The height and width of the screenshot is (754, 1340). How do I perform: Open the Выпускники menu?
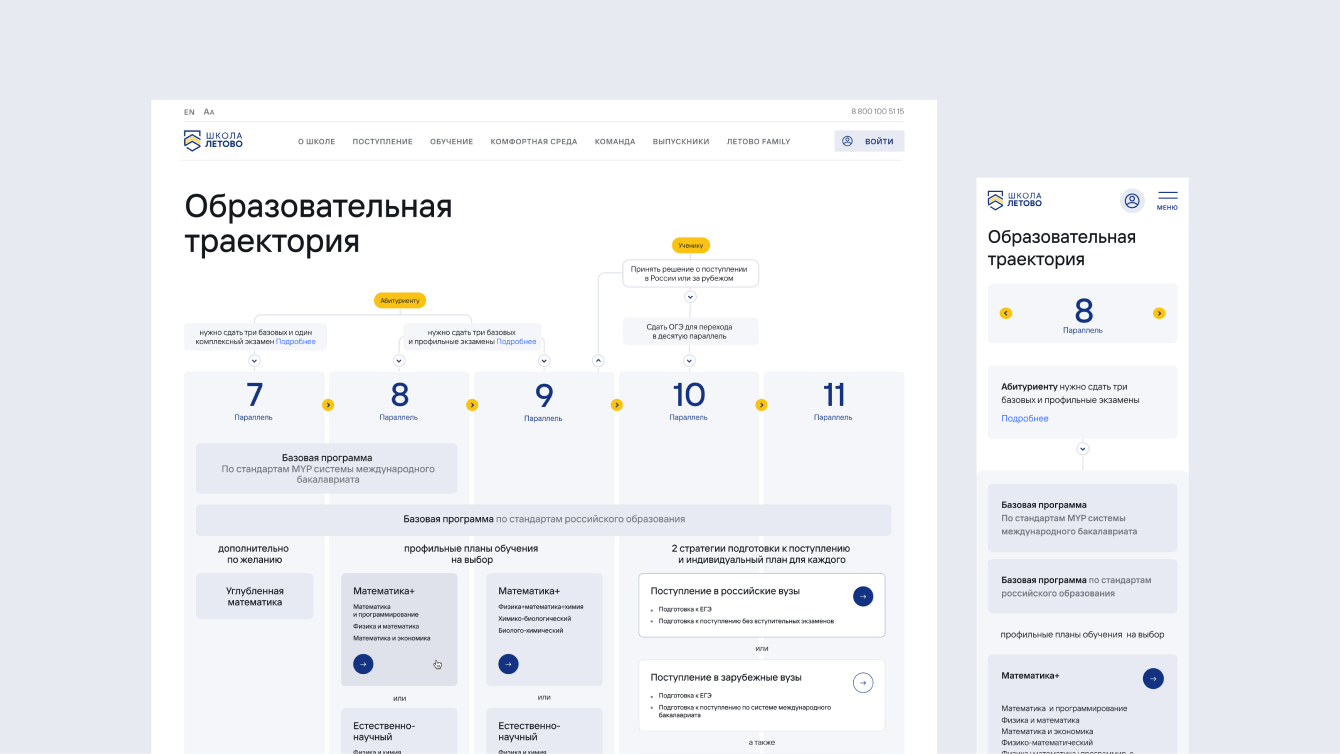click(x=681, y=142)
